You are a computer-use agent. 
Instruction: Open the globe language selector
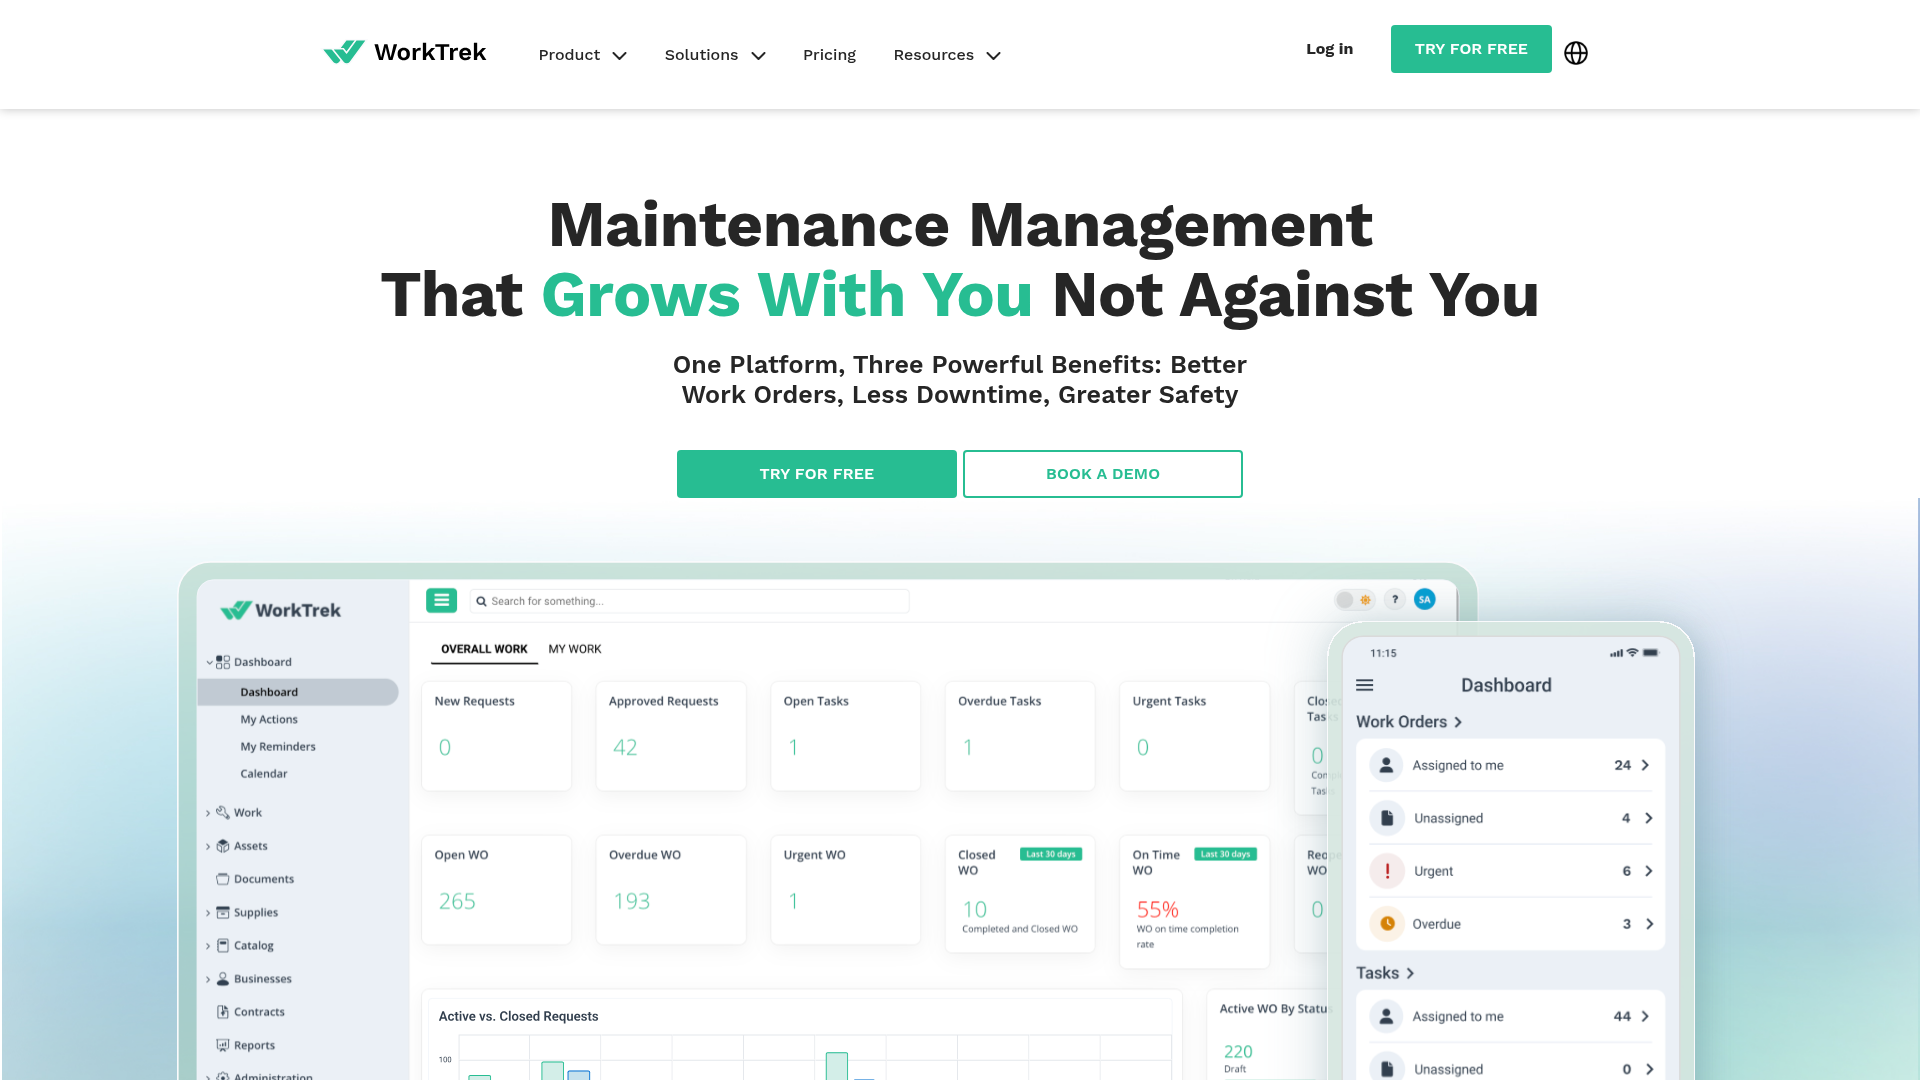1575,53
